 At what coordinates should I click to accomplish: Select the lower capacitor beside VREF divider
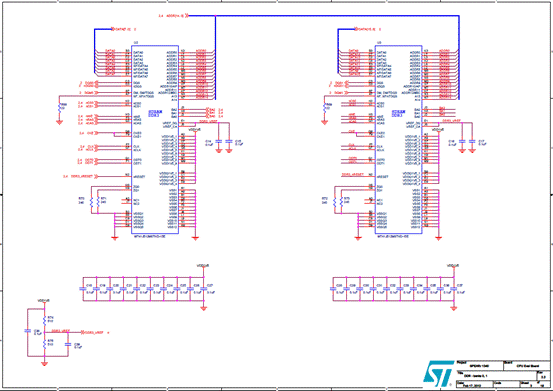pos(68,345)
